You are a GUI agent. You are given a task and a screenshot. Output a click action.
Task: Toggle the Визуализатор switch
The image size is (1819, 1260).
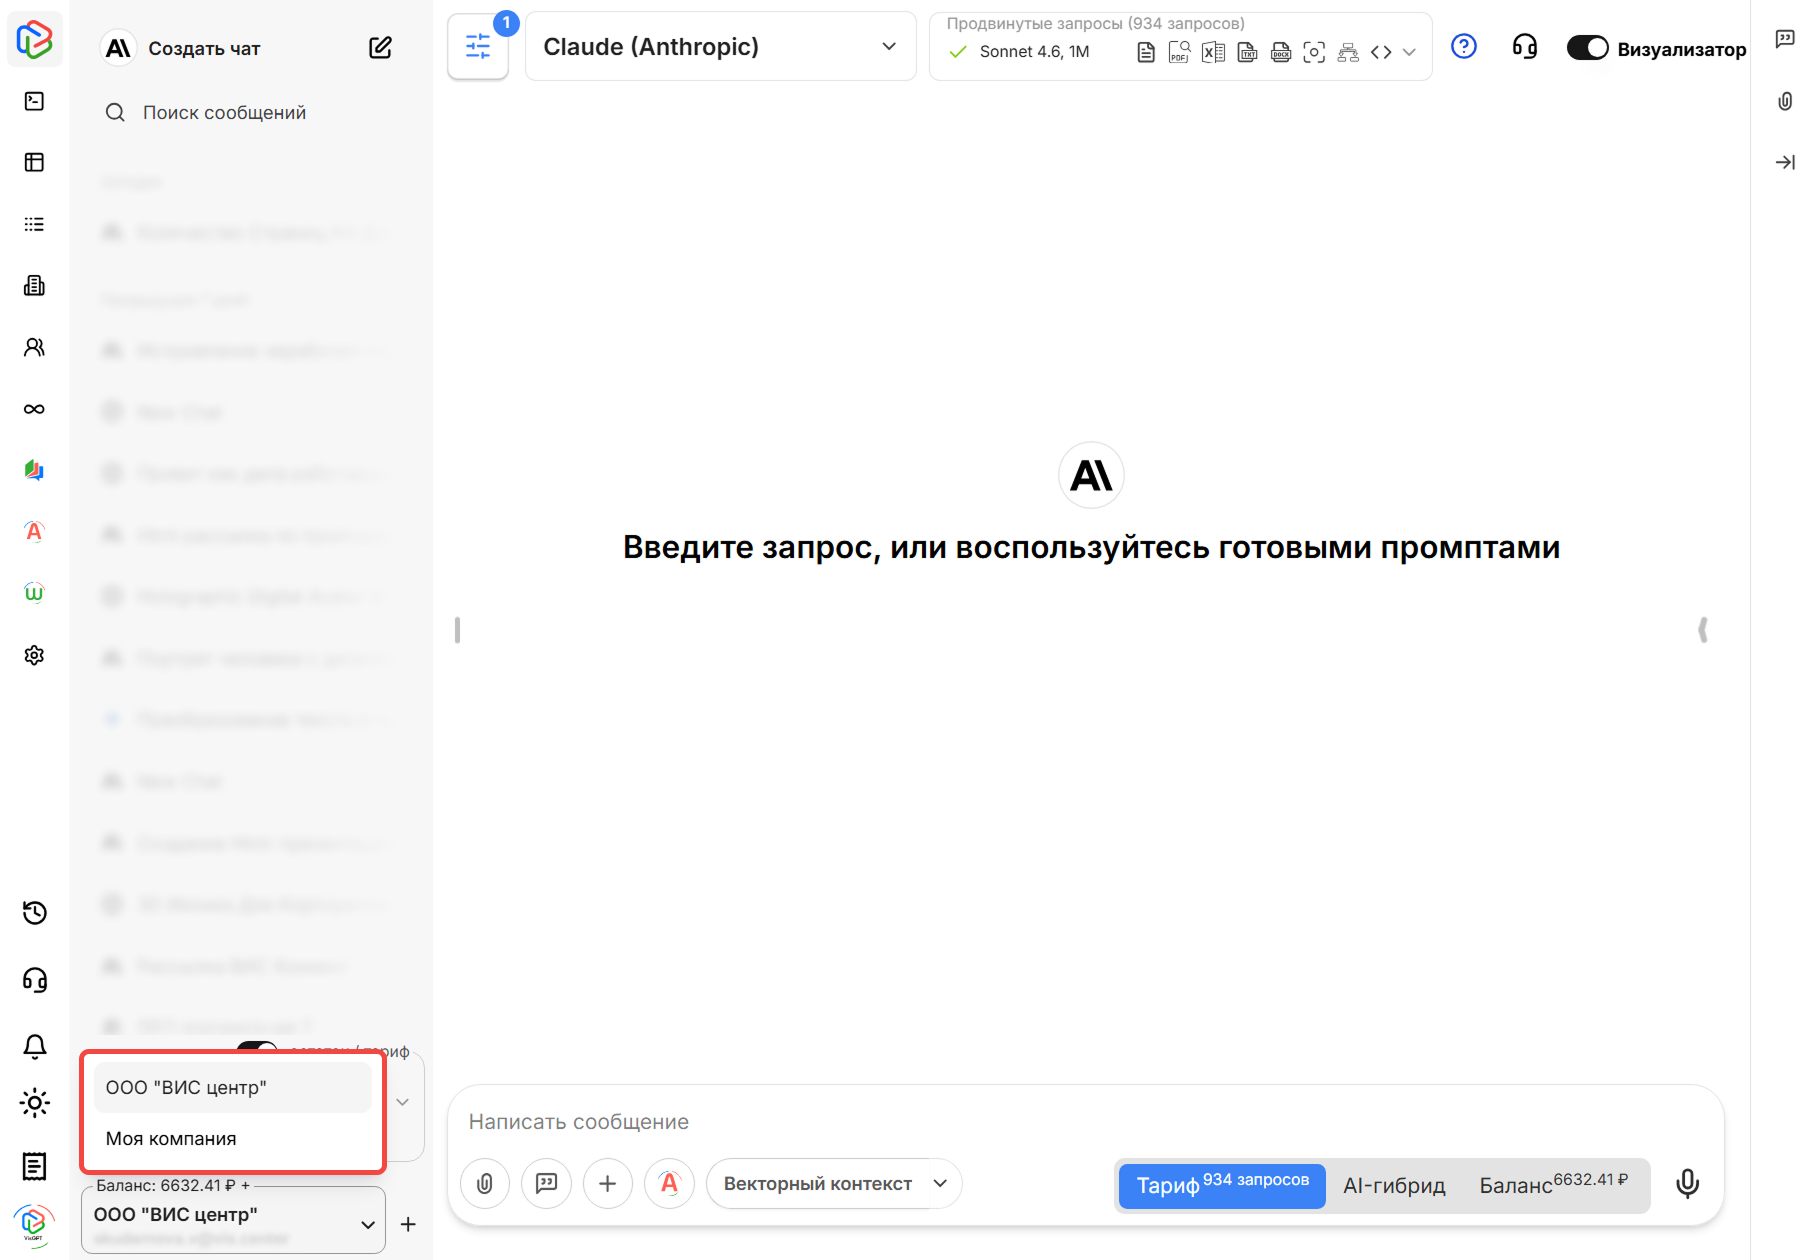(x=1587, y=48)
